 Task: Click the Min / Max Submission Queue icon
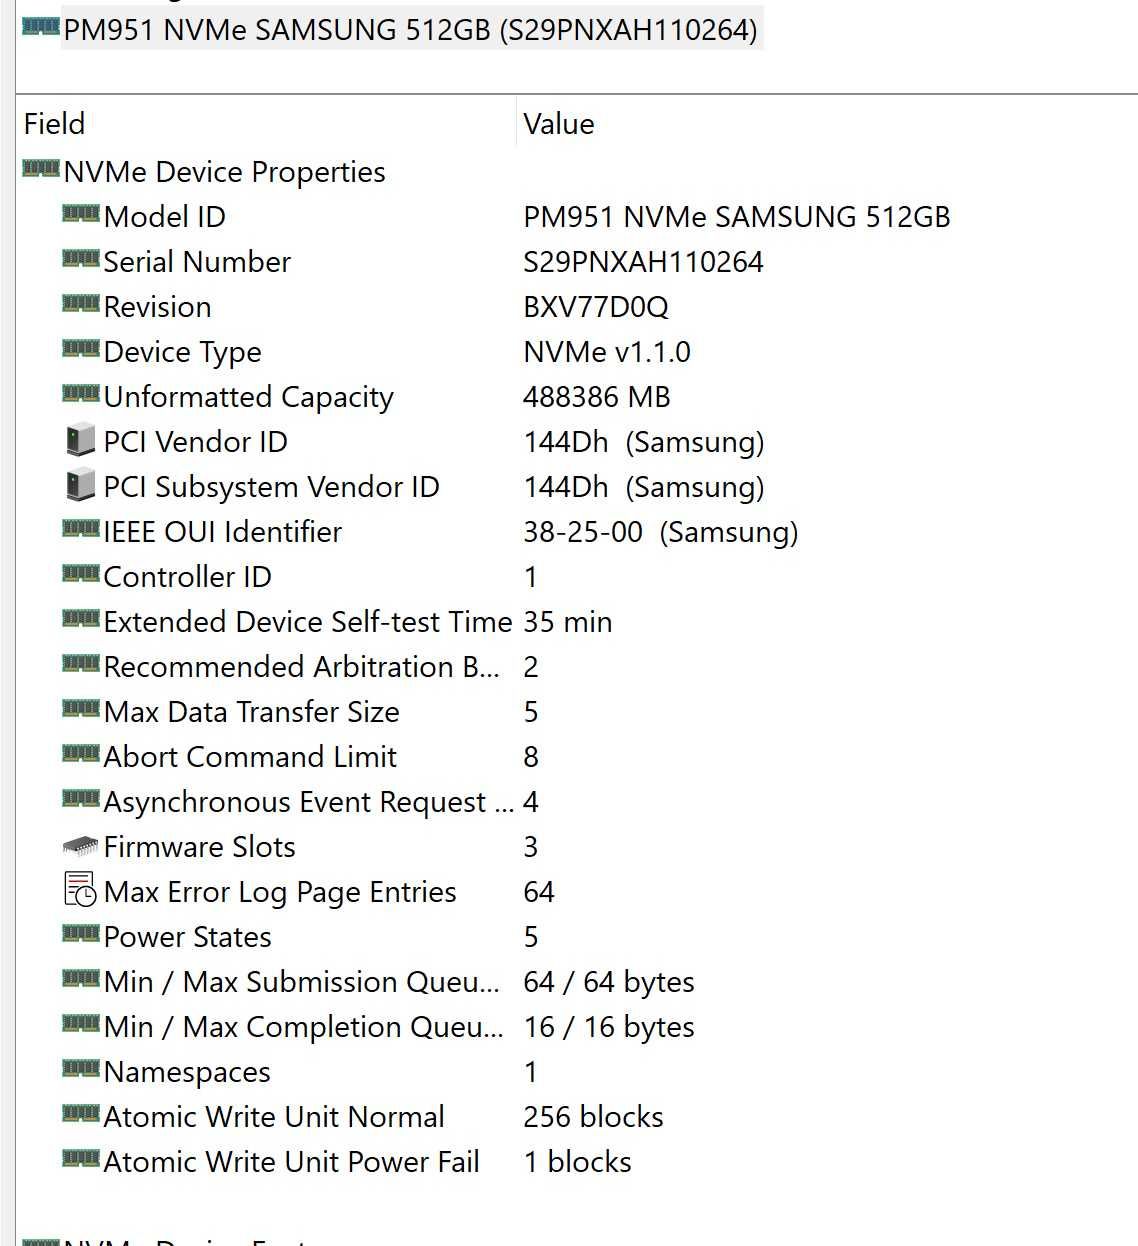tap(81, 979)
